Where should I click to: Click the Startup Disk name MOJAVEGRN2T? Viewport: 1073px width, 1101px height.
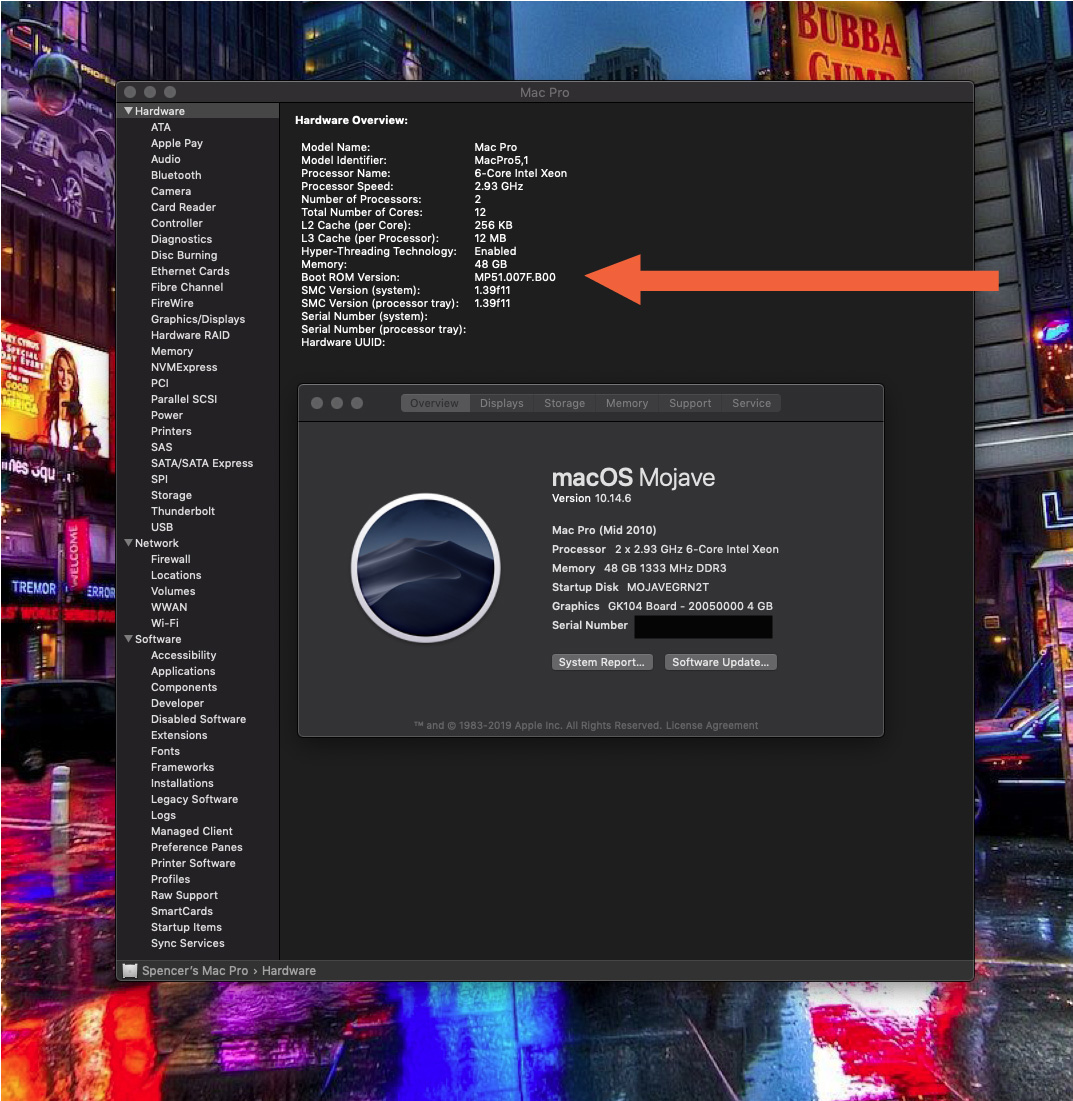pos(668,587)
